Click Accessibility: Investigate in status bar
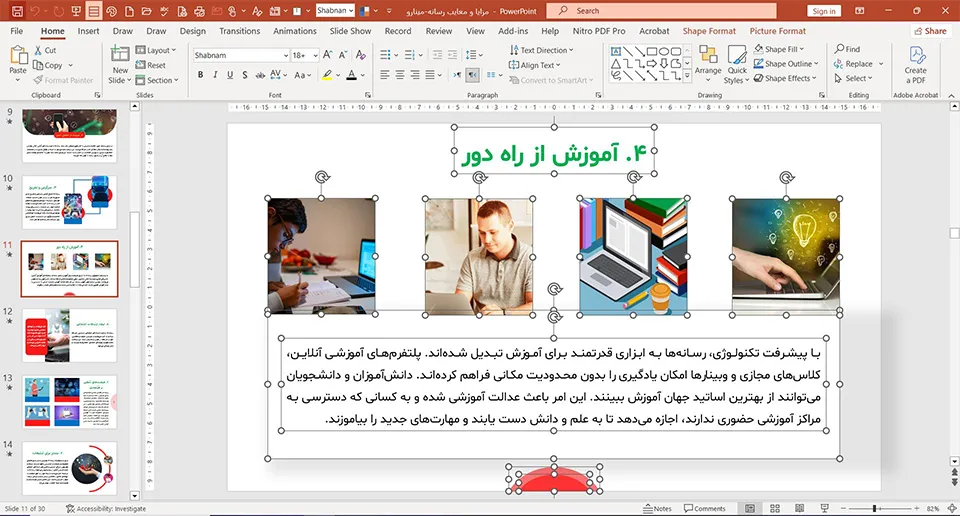This screenshot has width=960, height=516. [x=106, y=509]
